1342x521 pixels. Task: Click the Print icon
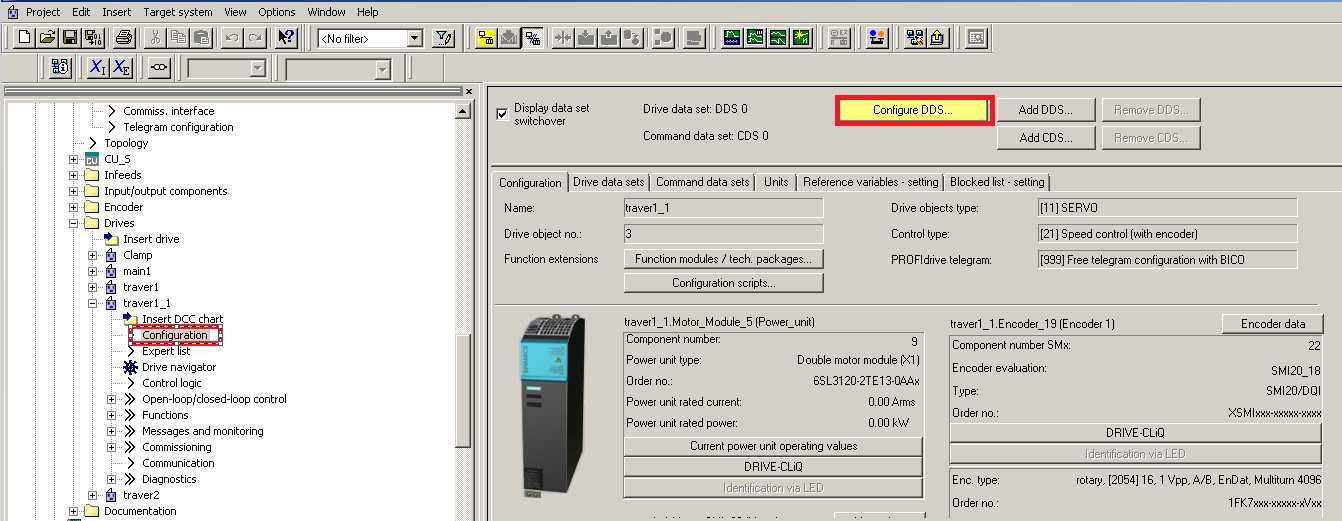(124, 38)
